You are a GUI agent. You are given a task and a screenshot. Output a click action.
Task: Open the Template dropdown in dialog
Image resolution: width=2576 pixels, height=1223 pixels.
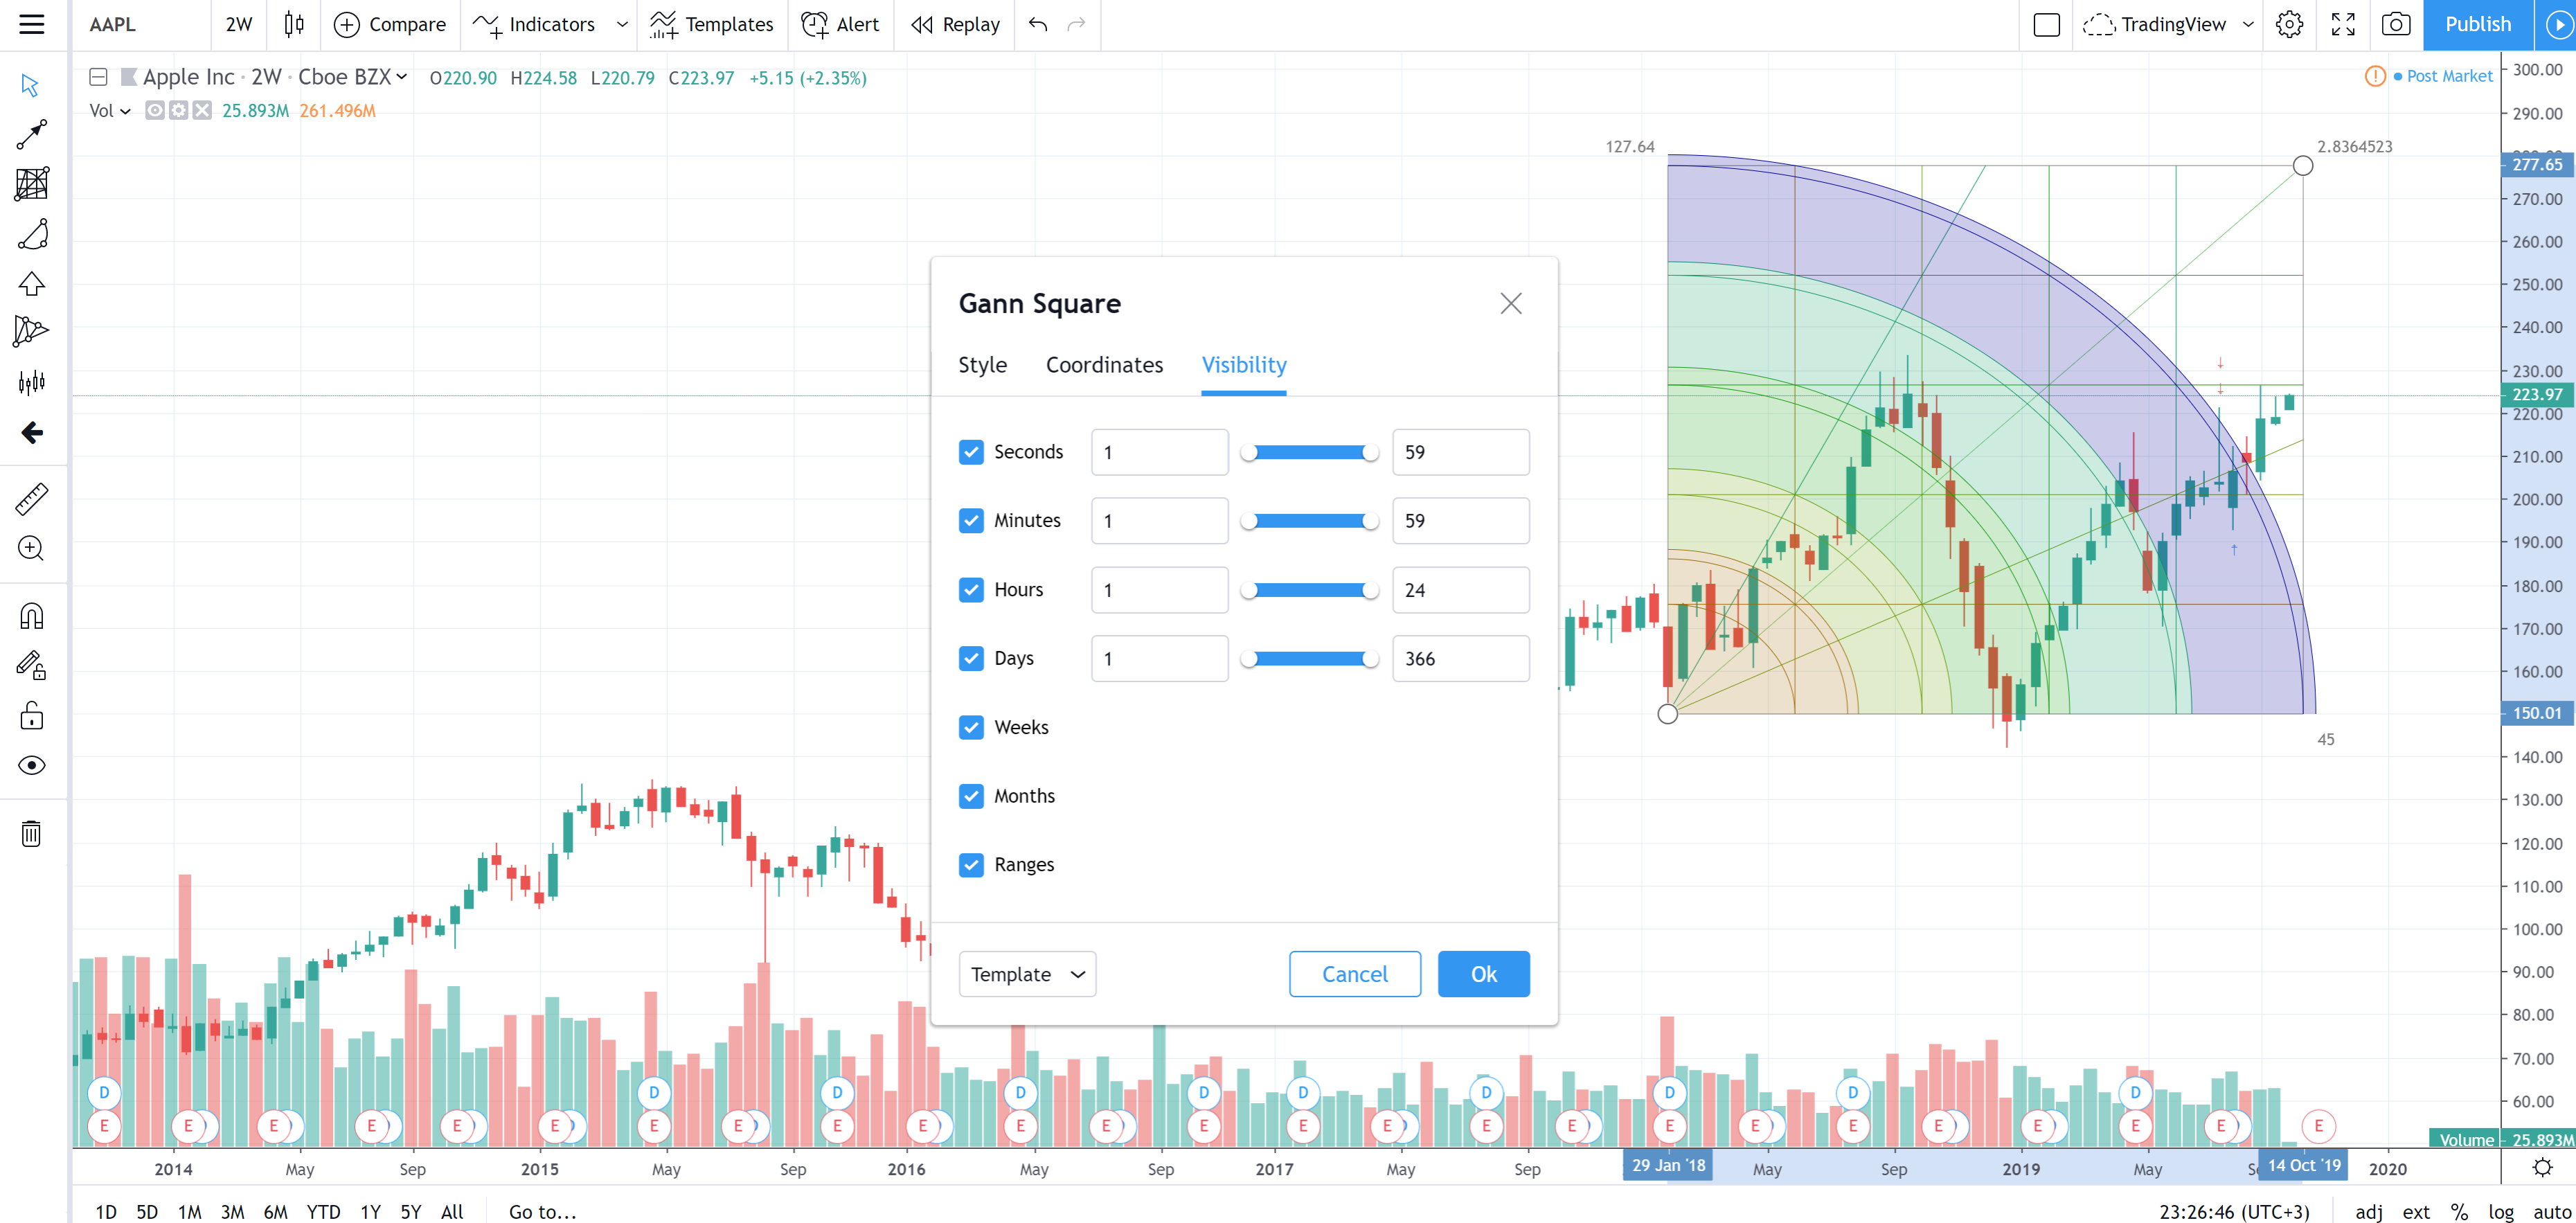[x=1027, y=974]
